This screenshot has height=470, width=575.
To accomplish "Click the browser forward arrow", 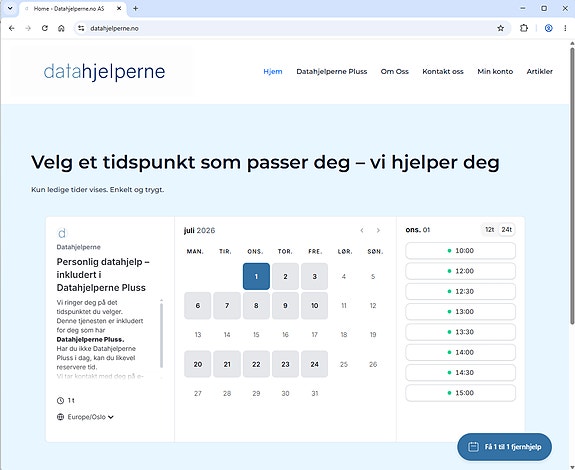I will 28,28.
